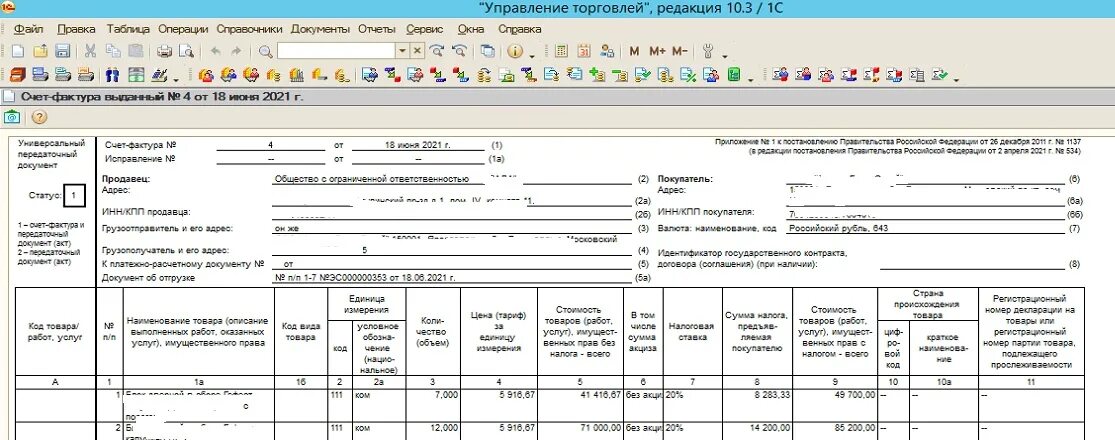This screenshot has width=1115, height=440.
Task: Open the Отчеты menu
Action: tap(376, 29)
